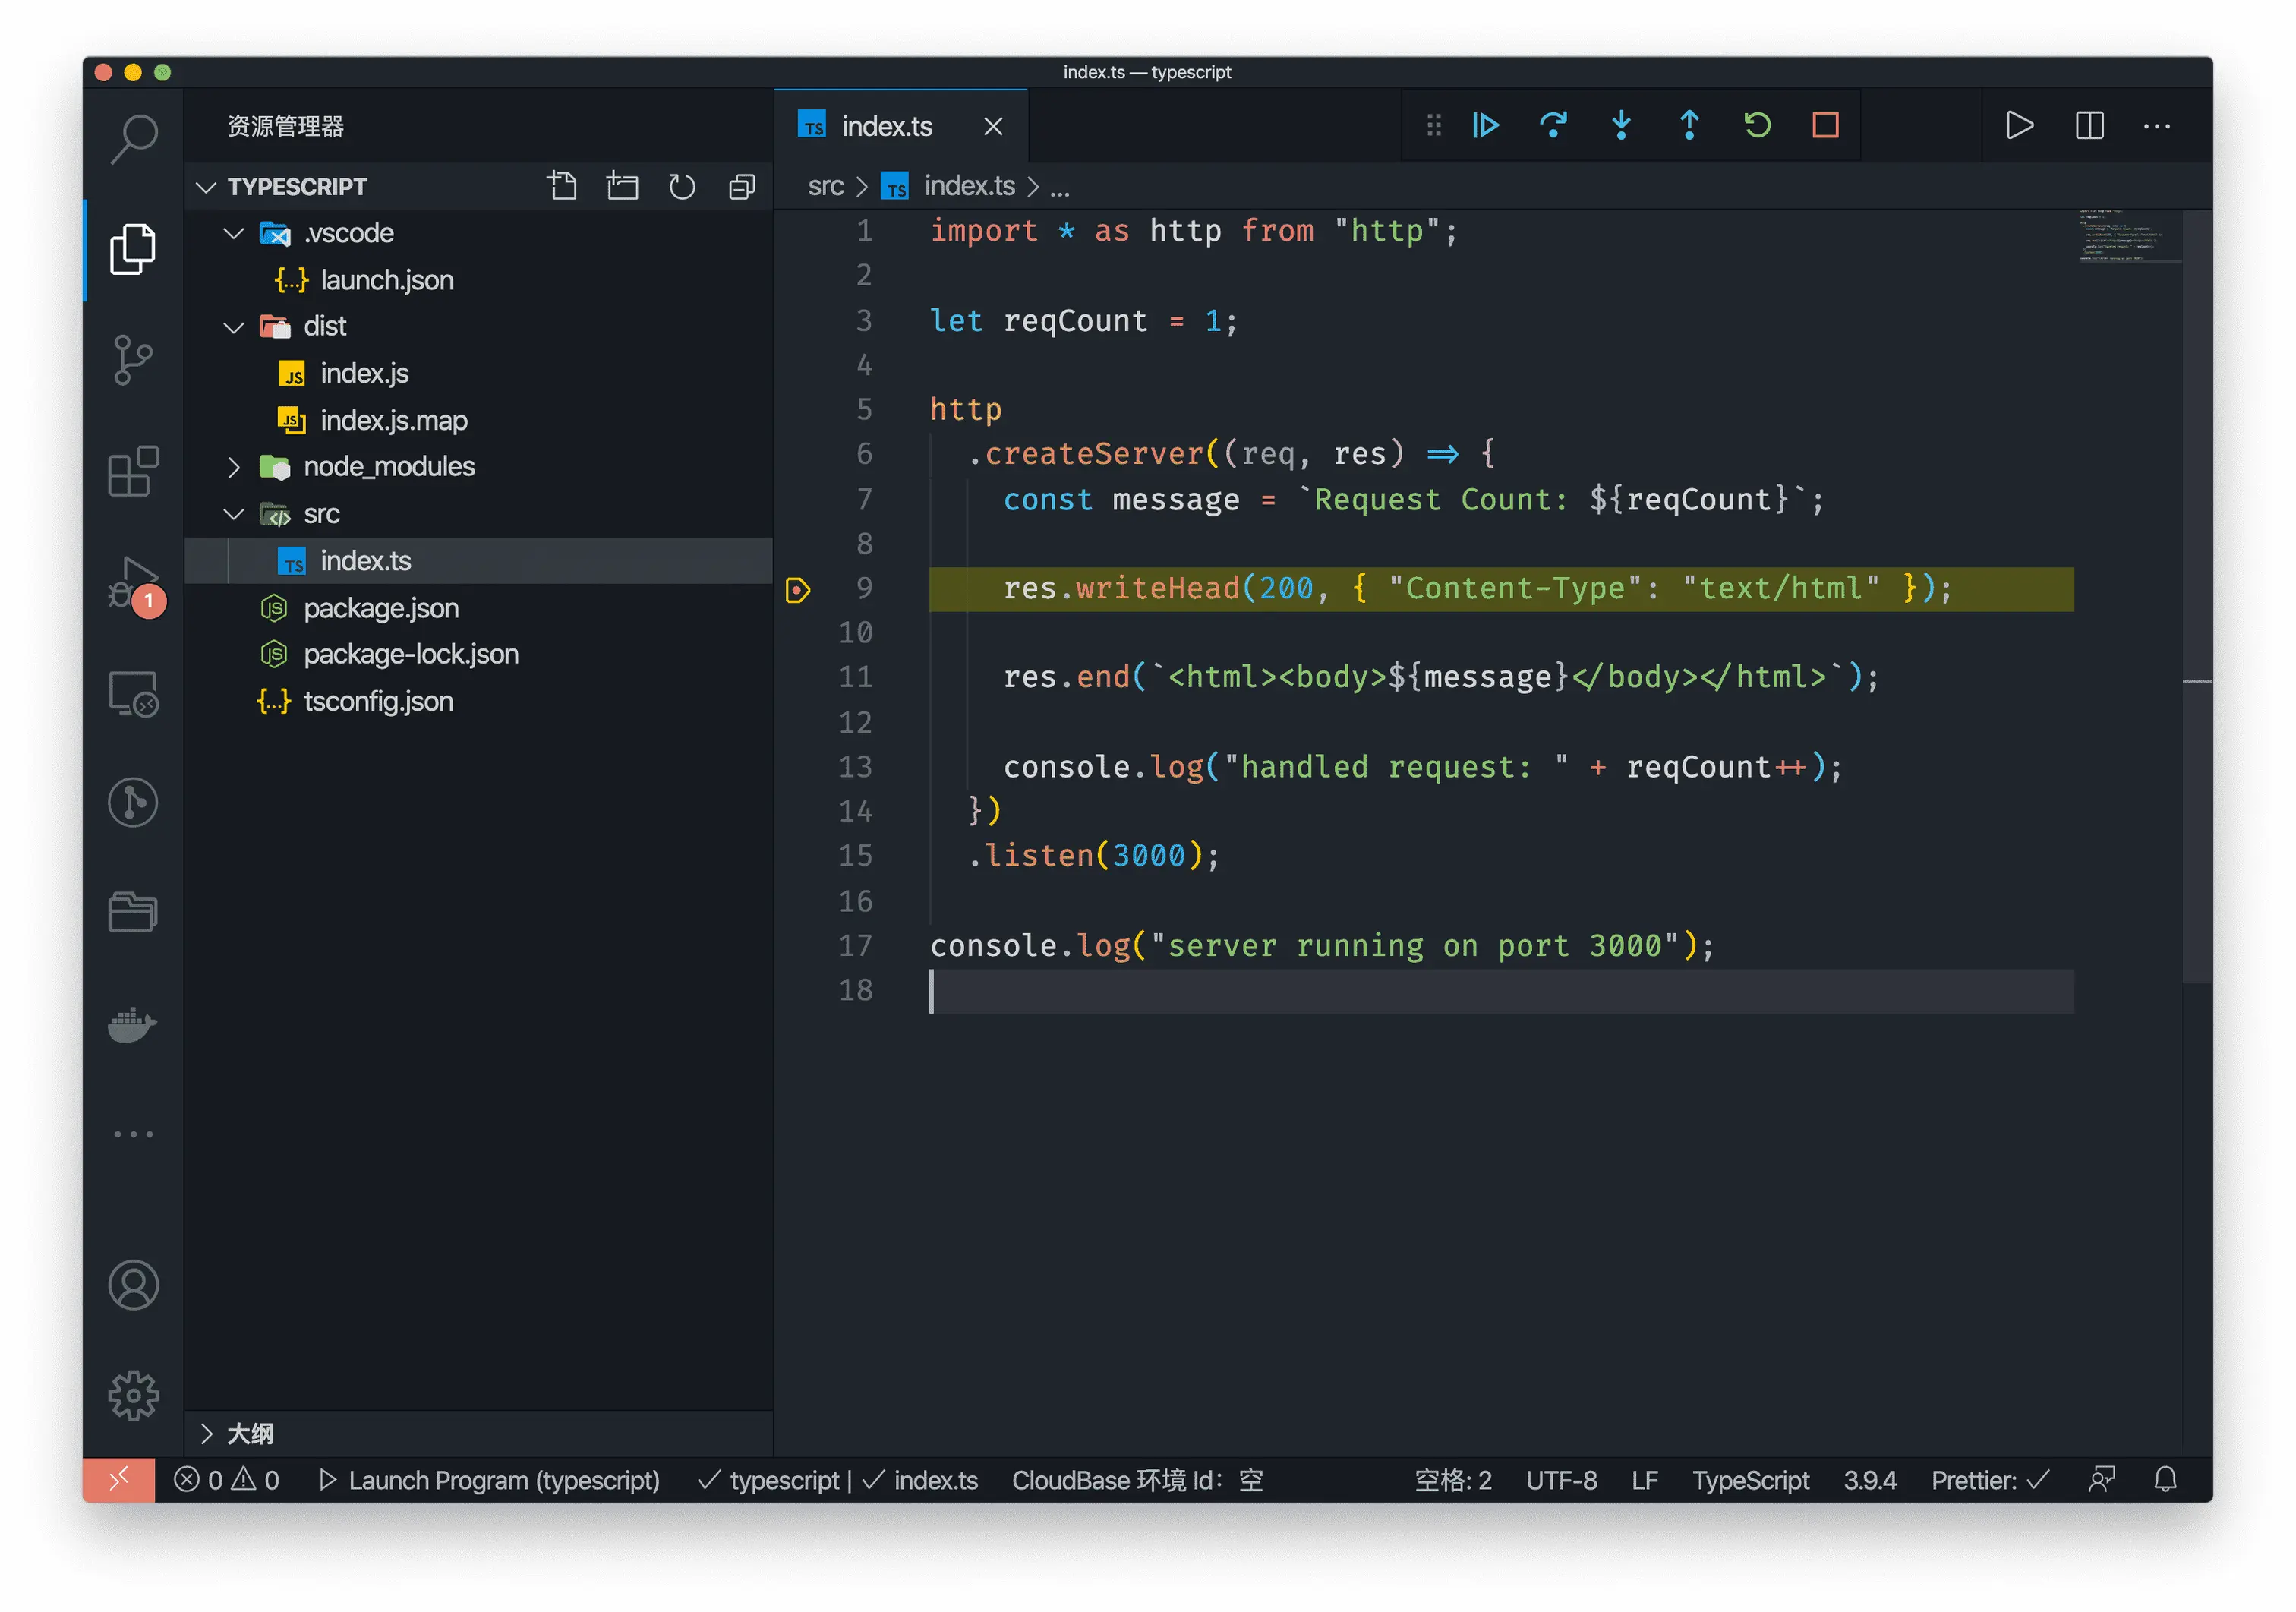Show errors and warnings count
Screen dimensions: 2296x1612
tap(226, 1480)
